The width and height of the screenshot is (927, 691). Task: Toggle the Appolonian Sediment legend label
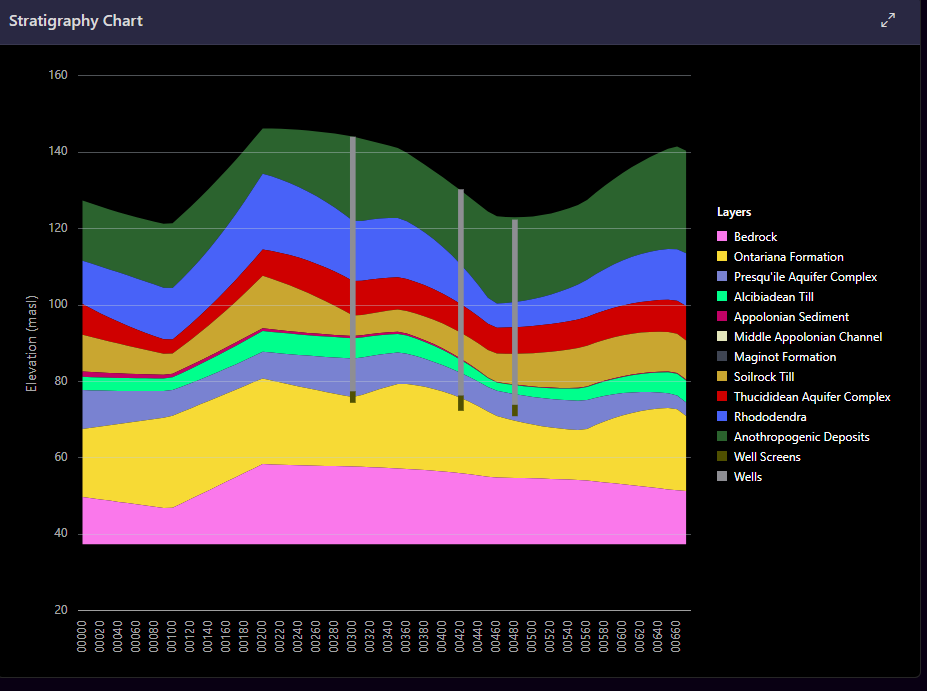(791, 317)
